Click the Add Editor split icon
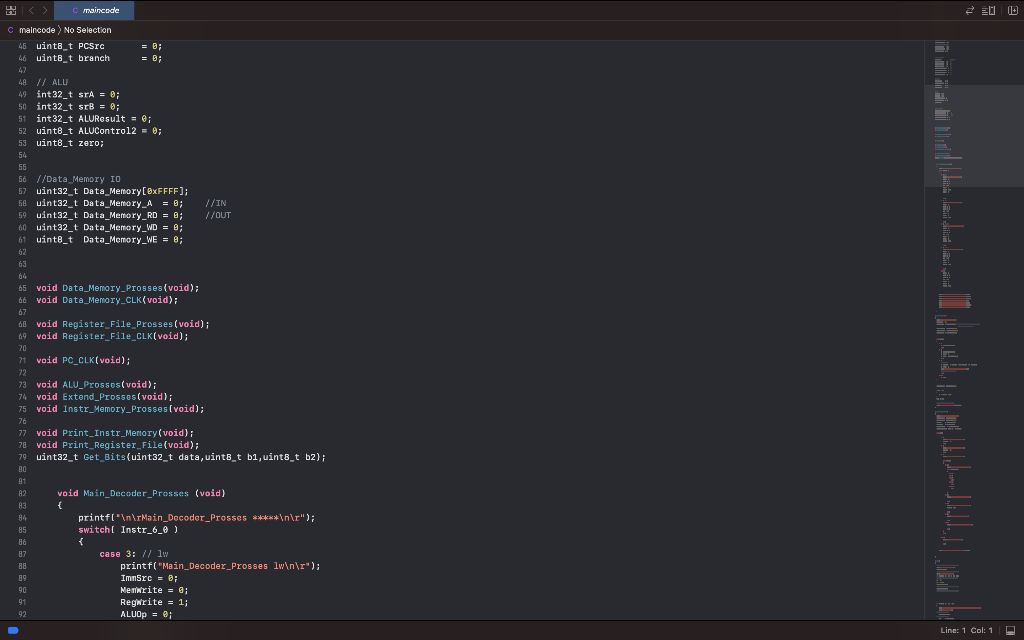The width and height of the screenshot is (1024, 640). [x=1013, y=10]
